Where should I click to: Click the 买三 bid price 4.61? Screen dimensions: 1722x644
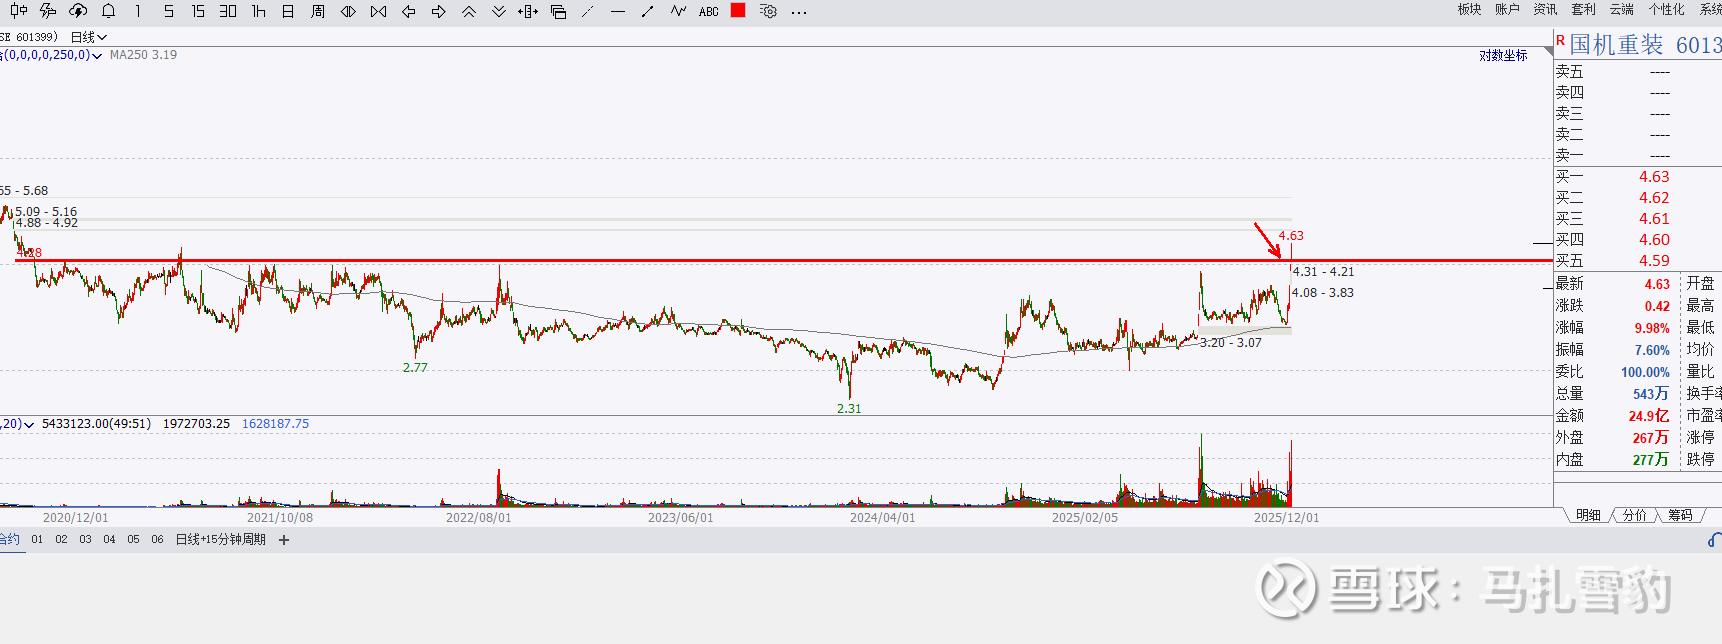click(x=1654, y=219)
